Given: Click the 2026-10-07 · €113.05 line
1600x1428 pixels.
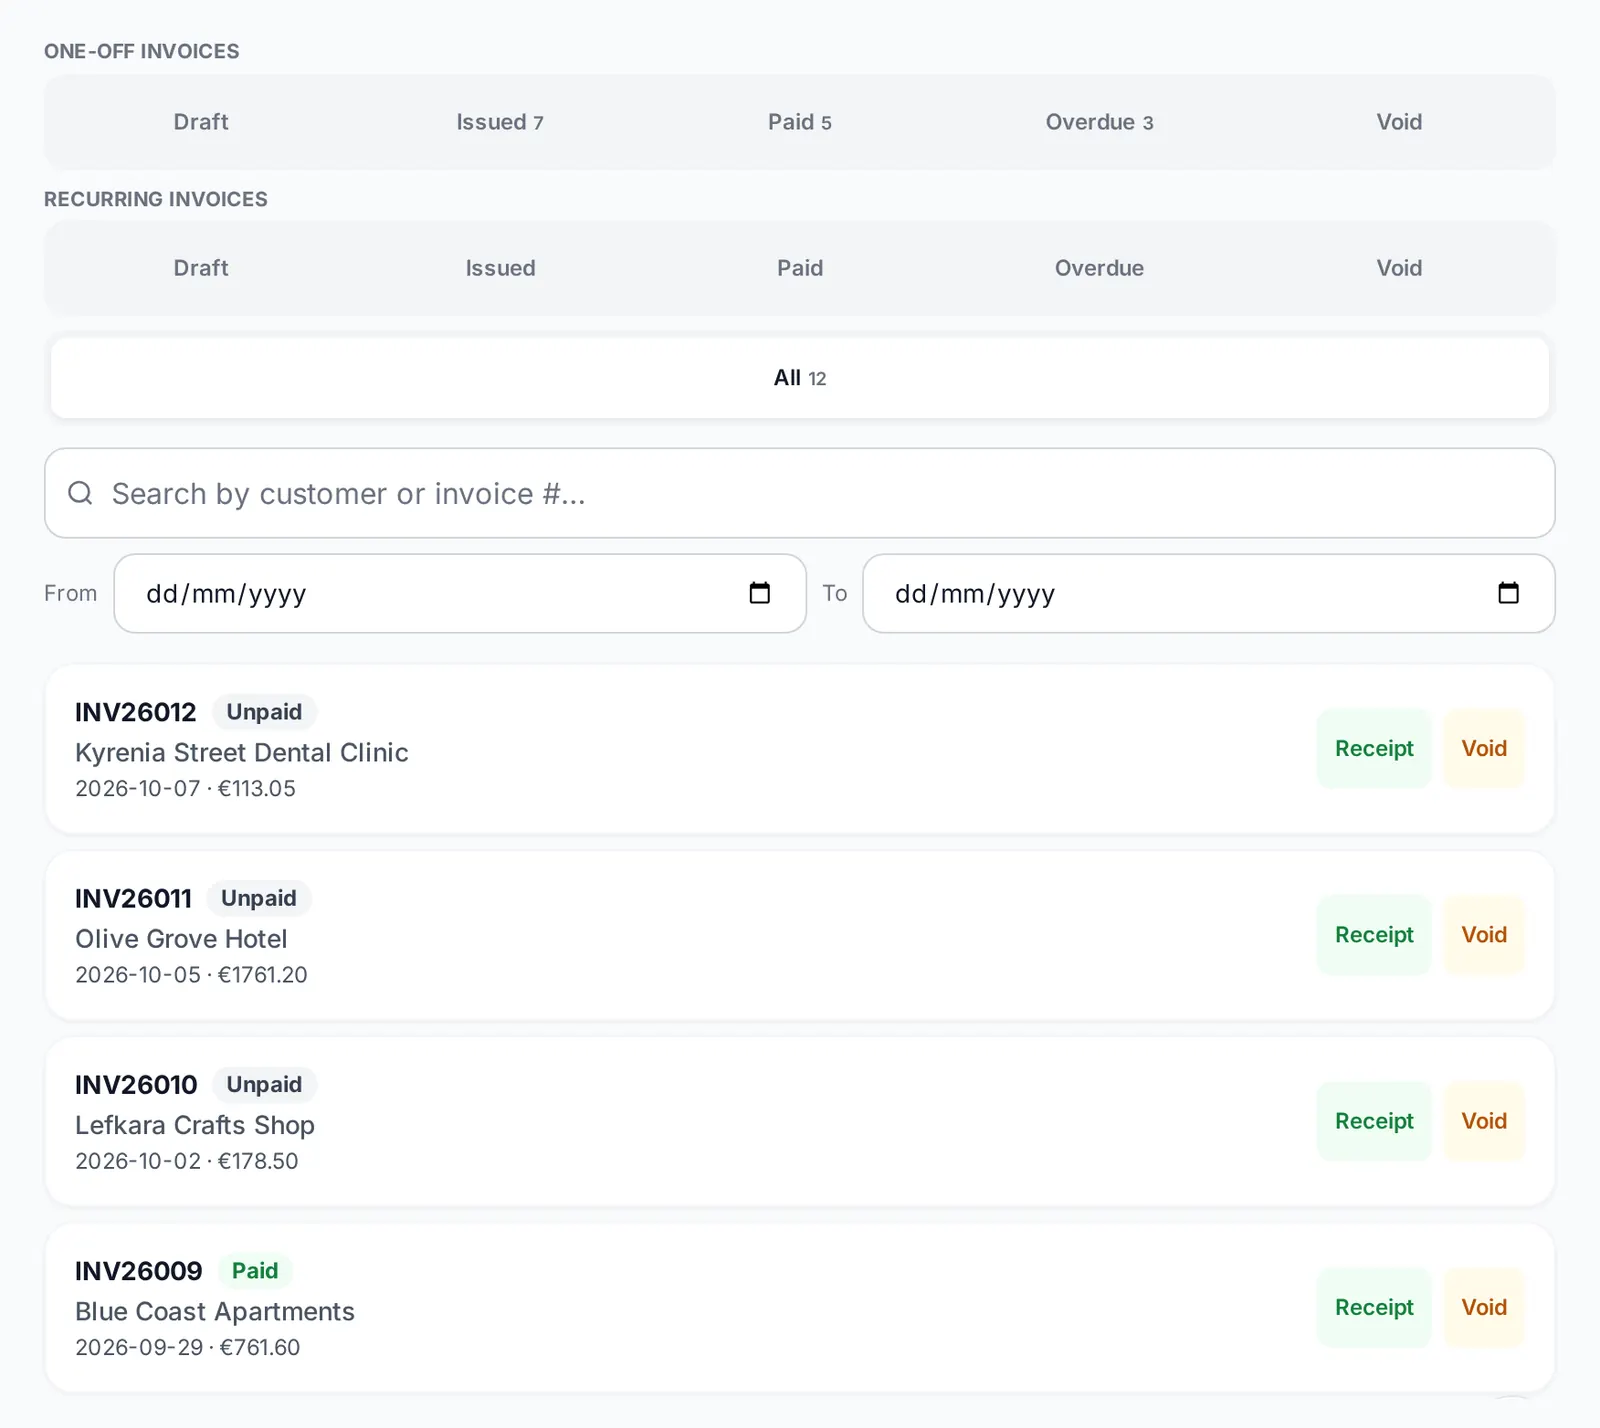Looking at the screenshot, I should 185,789.
